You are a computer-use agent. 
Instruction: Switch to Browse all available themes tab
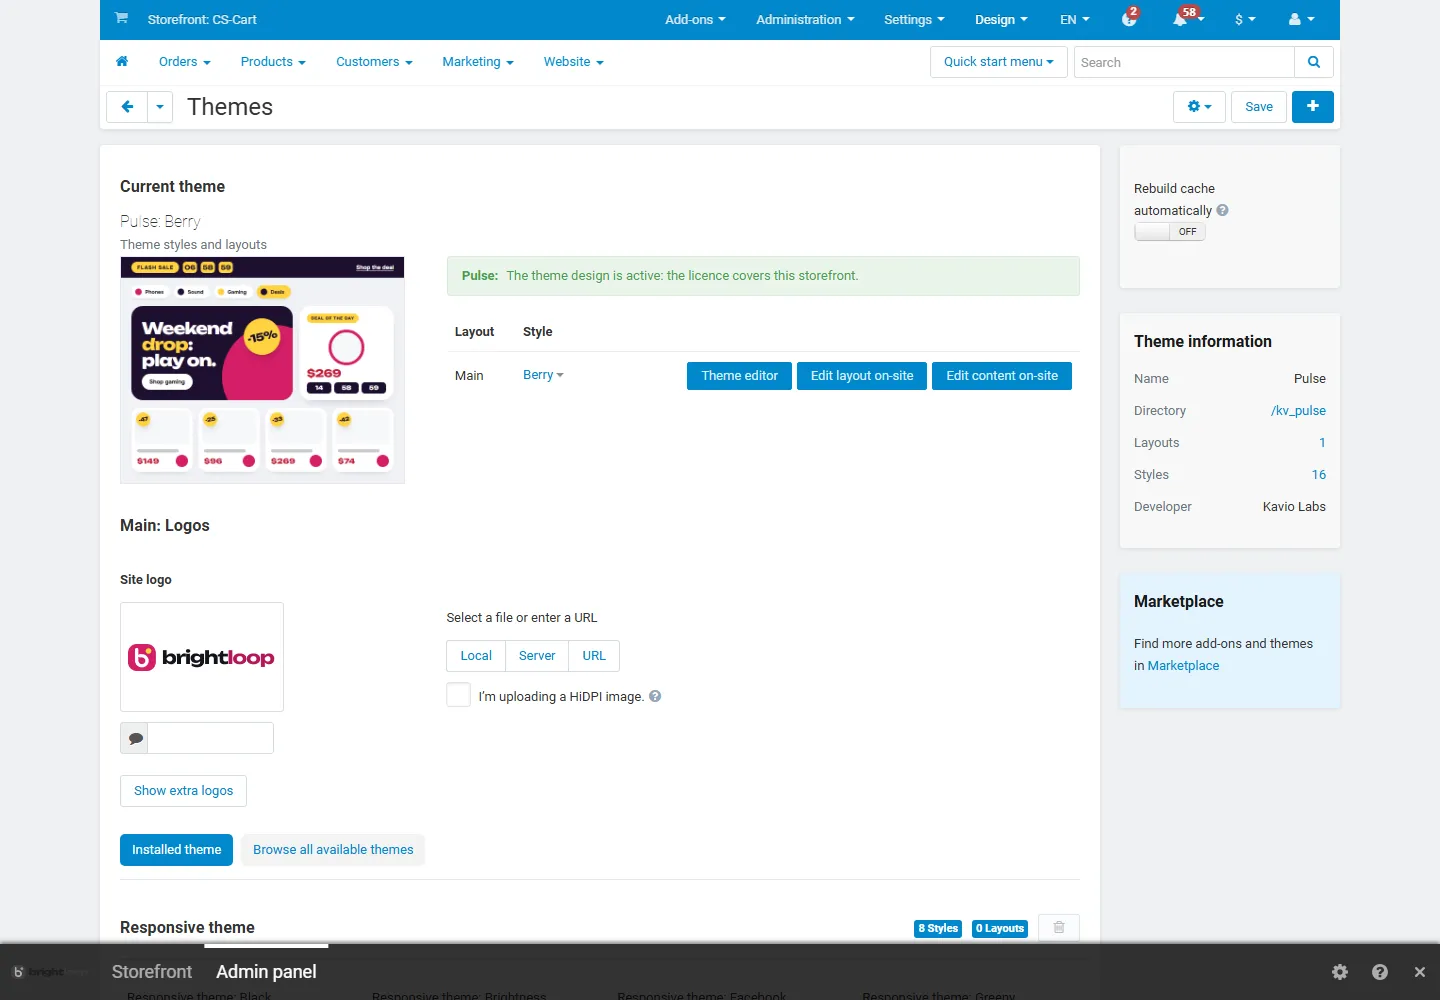tap(333, 850)
